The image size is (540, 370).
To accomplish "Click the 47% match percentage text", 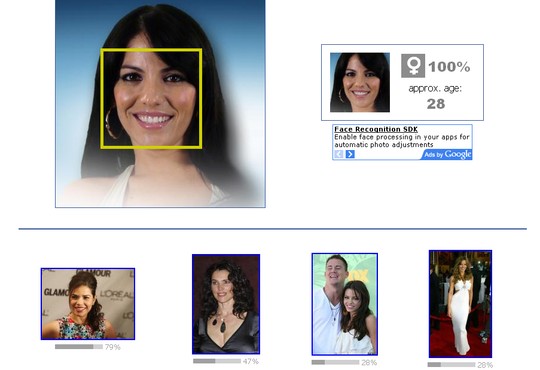I will [251, 361].
